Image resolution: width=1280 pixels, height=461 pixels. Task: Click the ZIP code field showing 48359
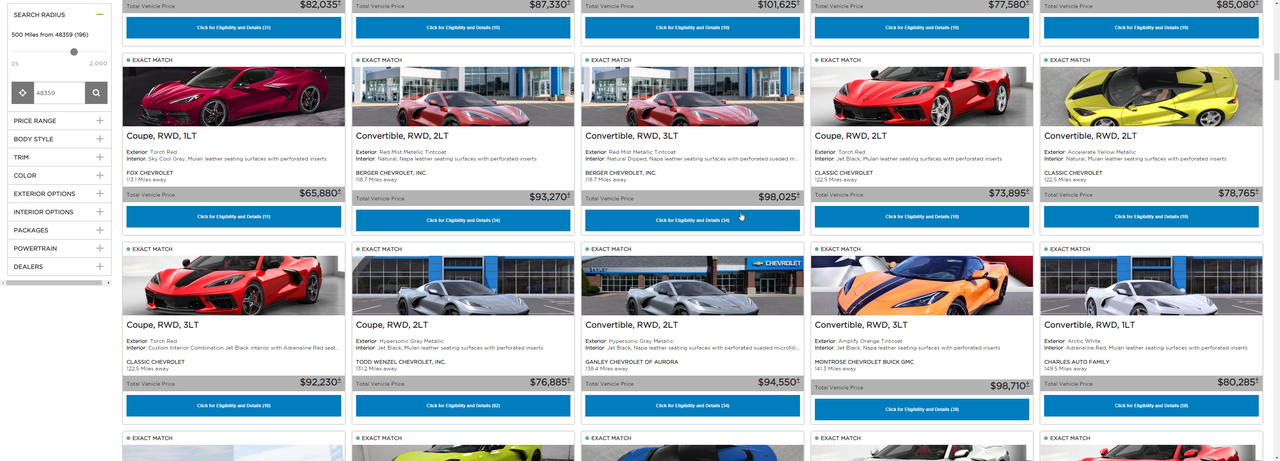coord(59,93)
